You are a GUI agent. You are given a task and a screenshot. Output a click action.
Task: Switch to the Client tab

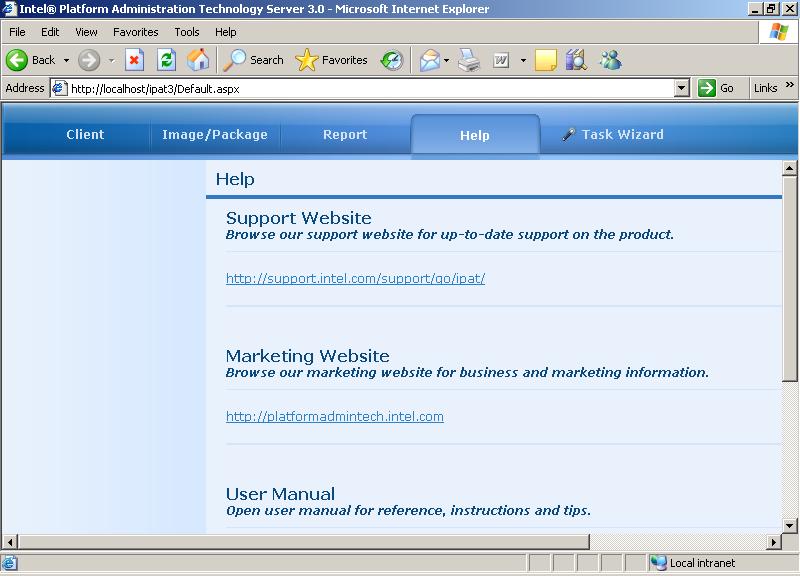85,135
